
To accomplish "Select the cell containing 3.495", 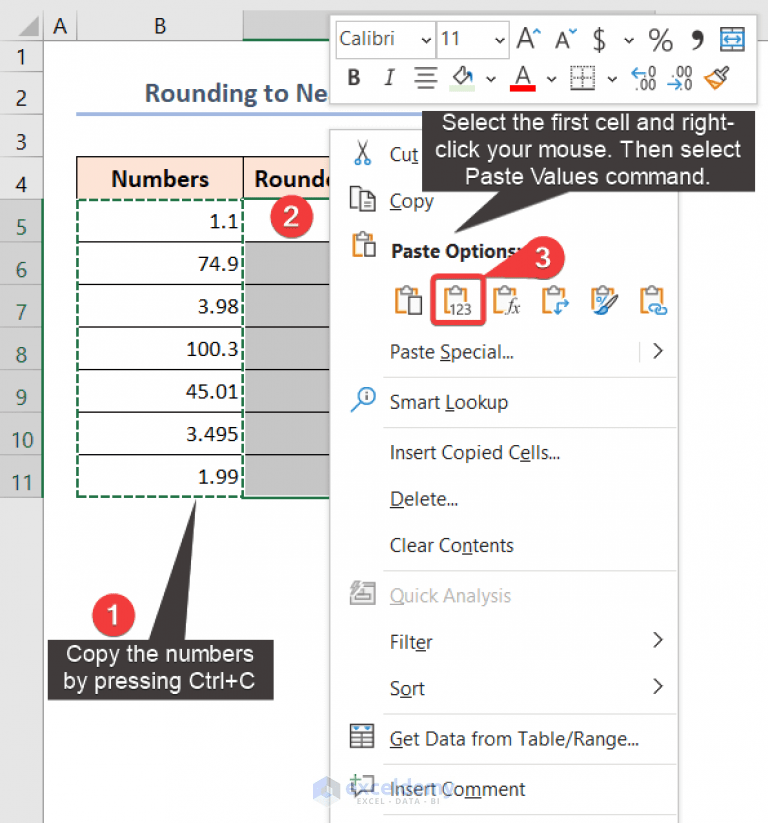I will [160, 434].
